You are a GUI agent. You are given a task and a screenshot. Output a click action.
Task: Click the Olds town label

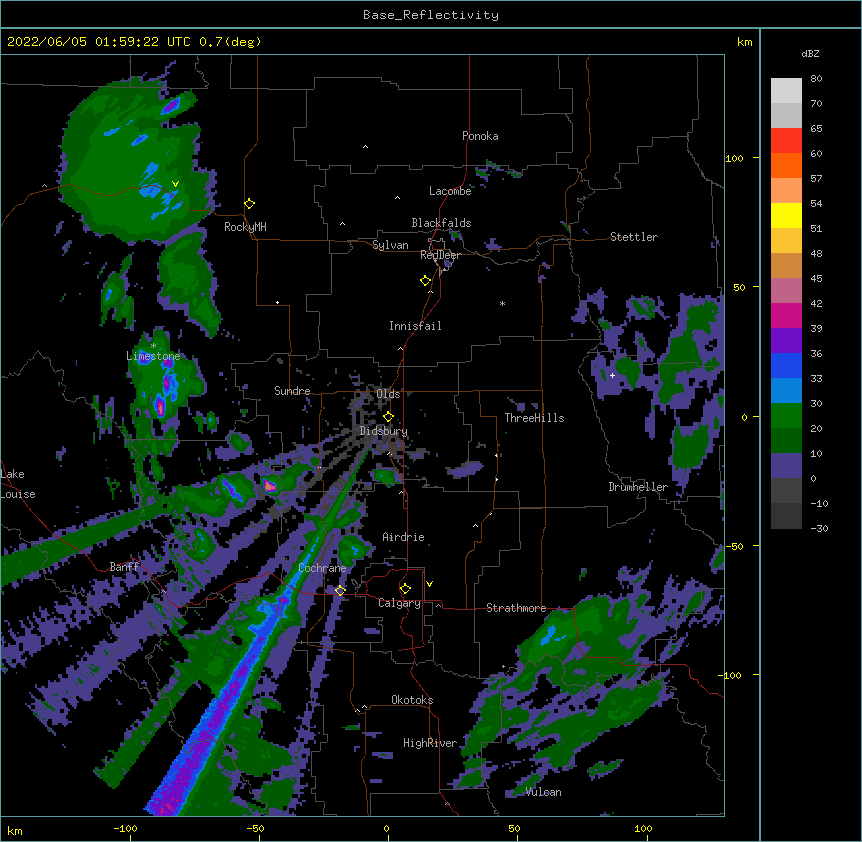388,394
